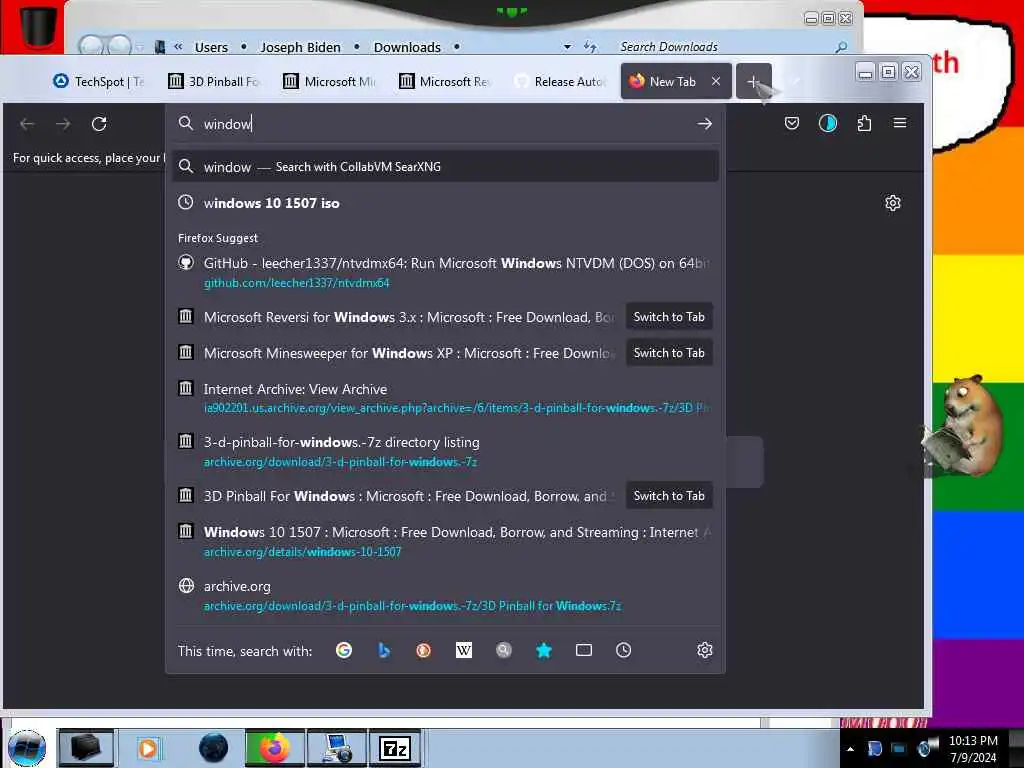1024x768 pixels.
Task: Switch to the Microsoft Reversi tab
Action: (445, 81)
